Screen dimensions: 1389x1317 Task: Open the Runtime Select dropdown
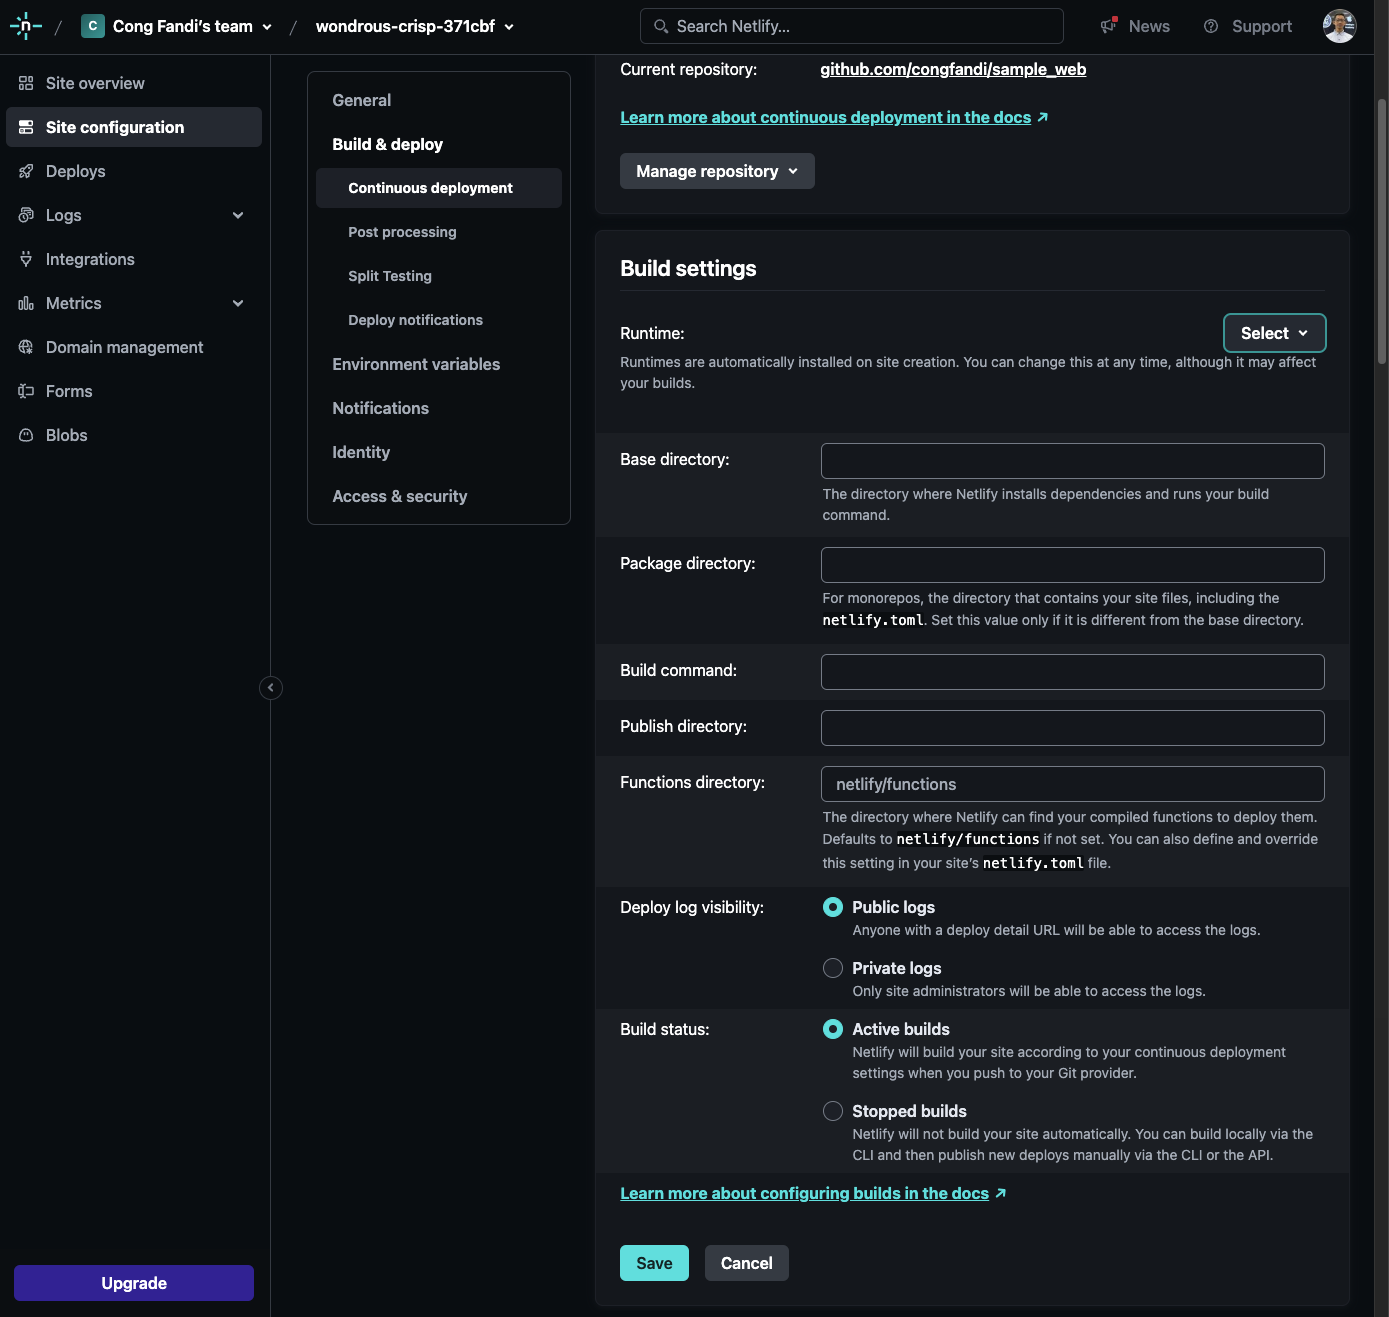click(x=1274, y=333)
